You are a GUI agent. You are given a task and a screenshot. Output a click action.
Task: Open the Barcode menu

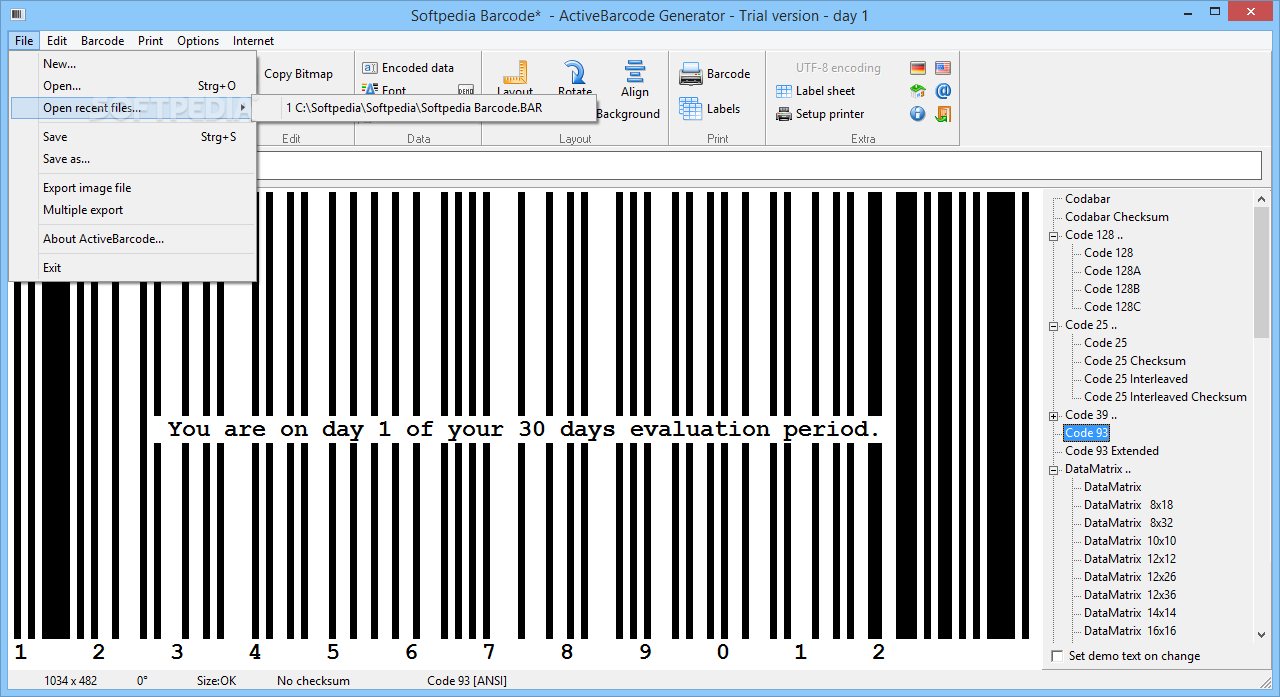102,41
